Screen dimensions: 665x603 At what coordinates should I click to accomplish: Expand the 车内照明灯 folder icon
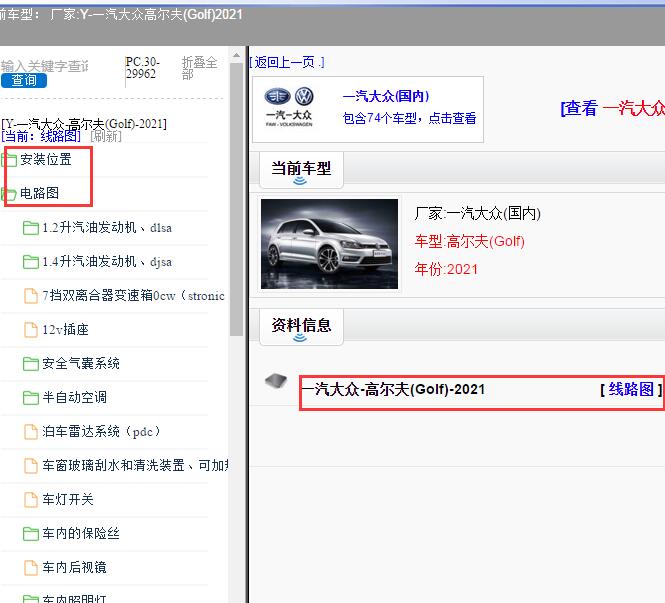31,599
